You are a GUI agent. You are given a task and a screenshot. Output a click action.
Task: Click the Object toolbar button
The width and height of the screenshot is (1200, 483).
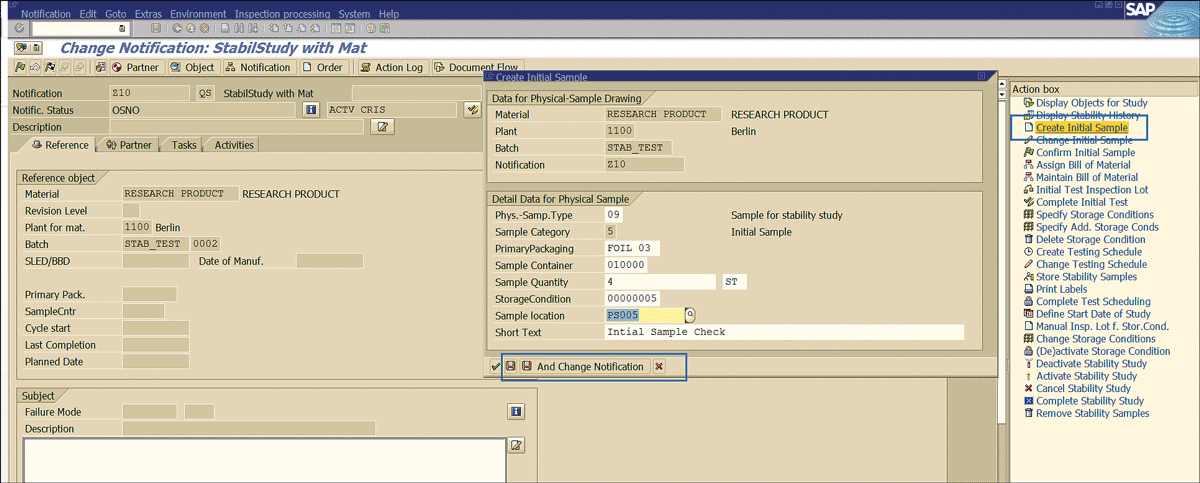pos(192,67)
